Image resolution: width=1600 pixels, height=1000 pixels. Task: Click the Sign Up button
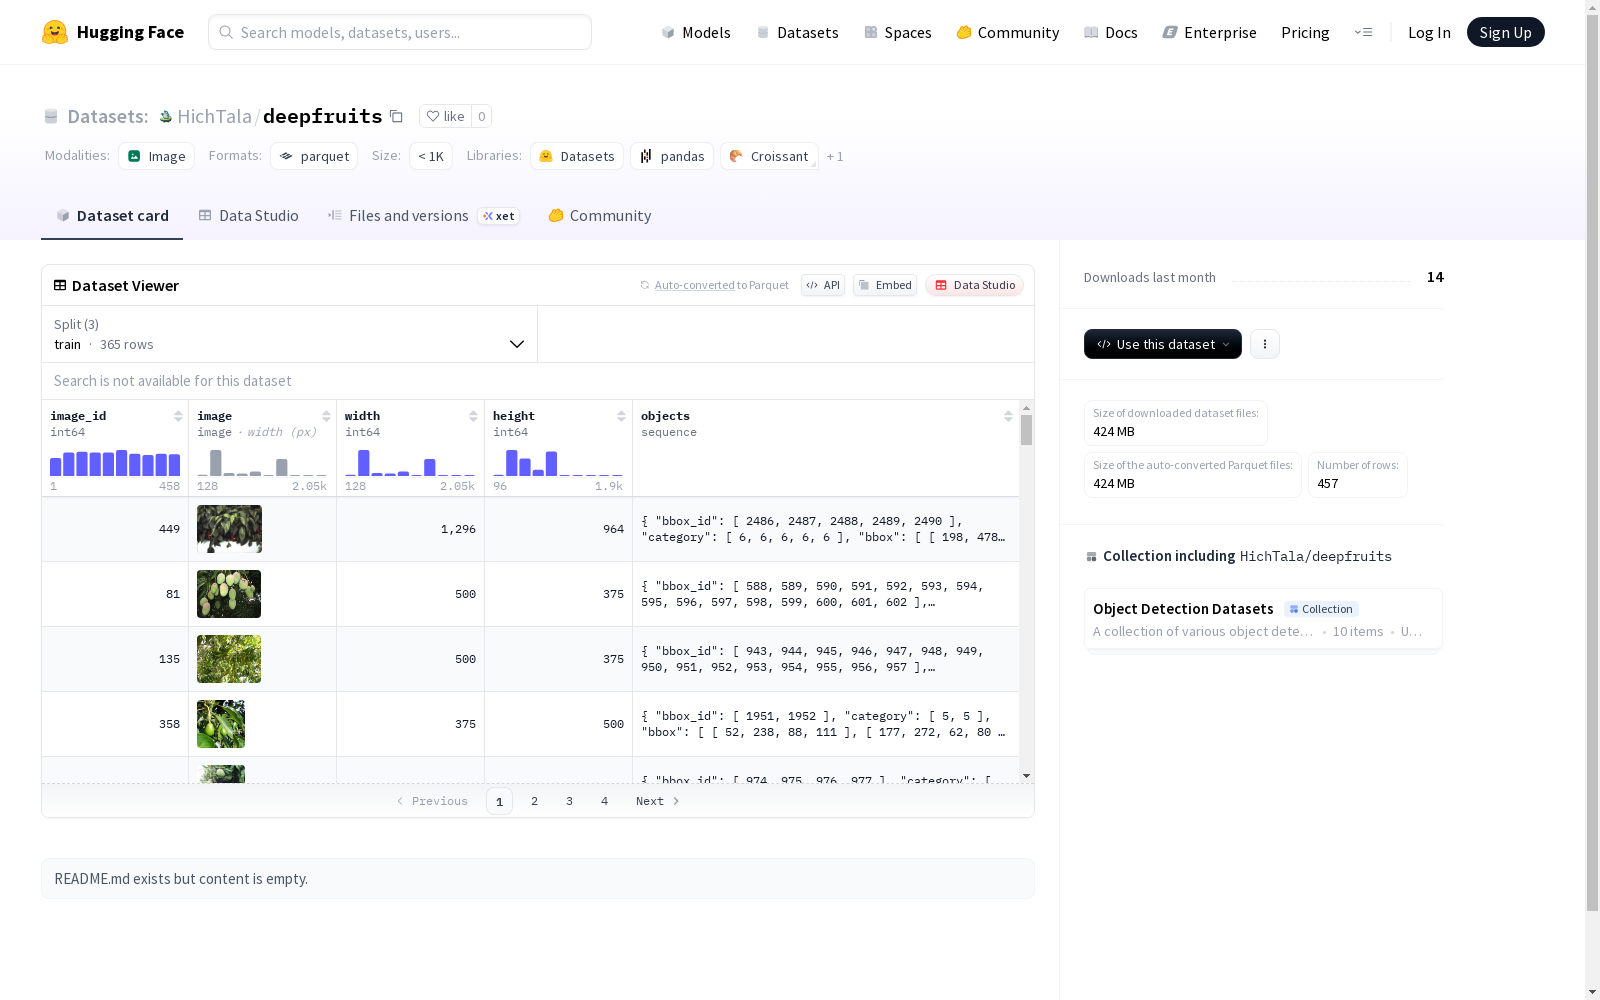coord(1505,32)
